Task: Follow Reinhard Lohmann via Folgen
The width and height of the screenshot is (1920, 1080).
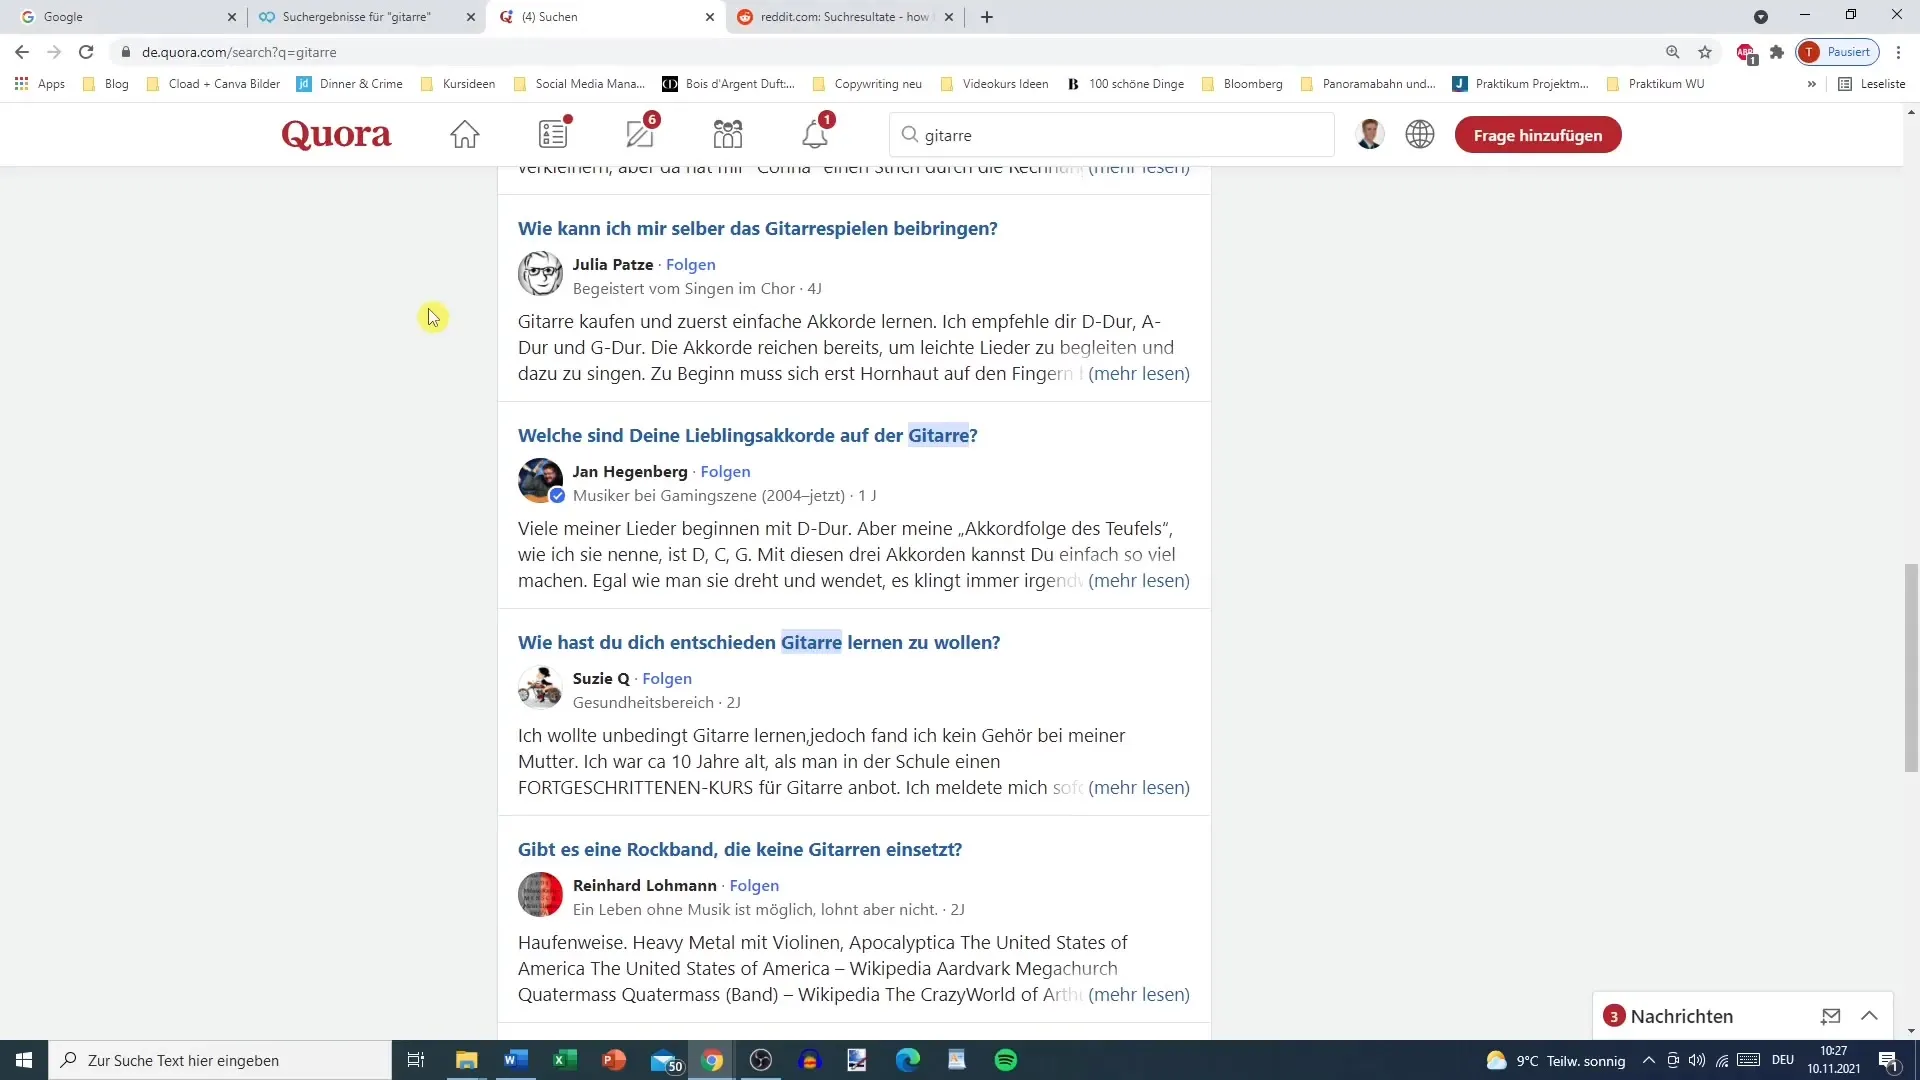Action: pos(754,885)
